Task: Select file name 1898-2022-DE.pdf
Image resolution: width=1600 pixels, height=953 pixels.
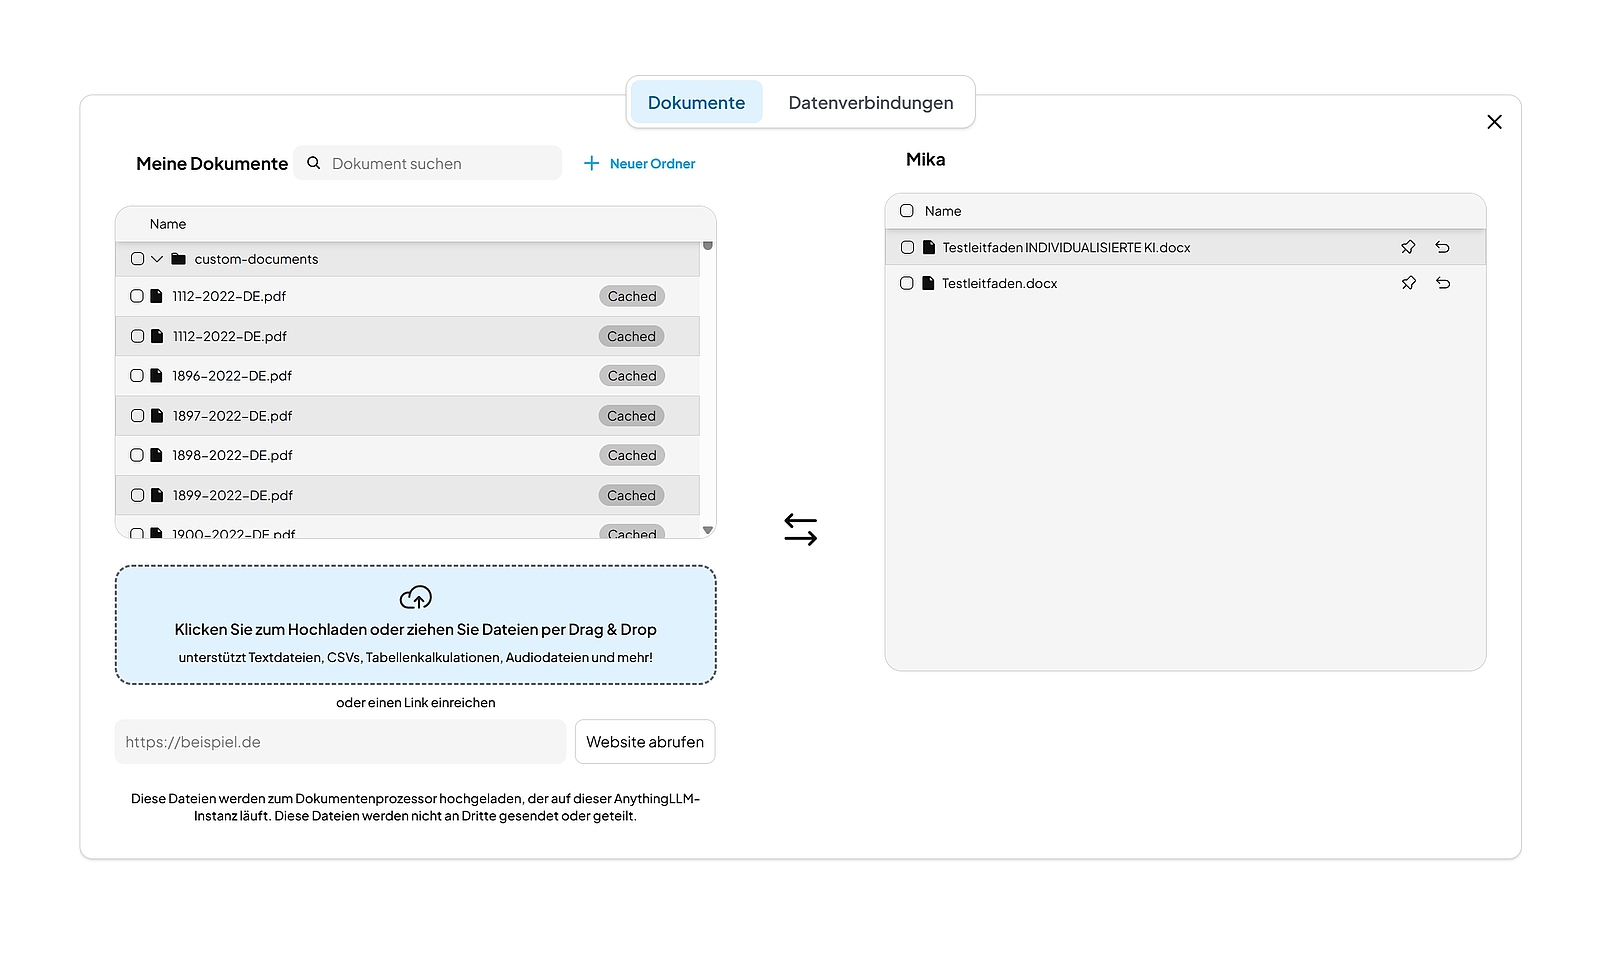Action: click(x=232, y=455)
